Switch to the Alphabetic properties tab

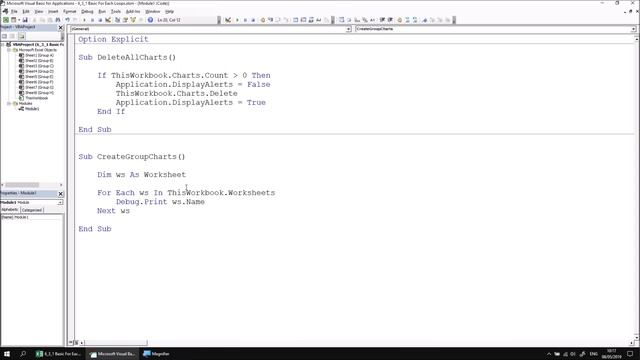tap(10, 209)
